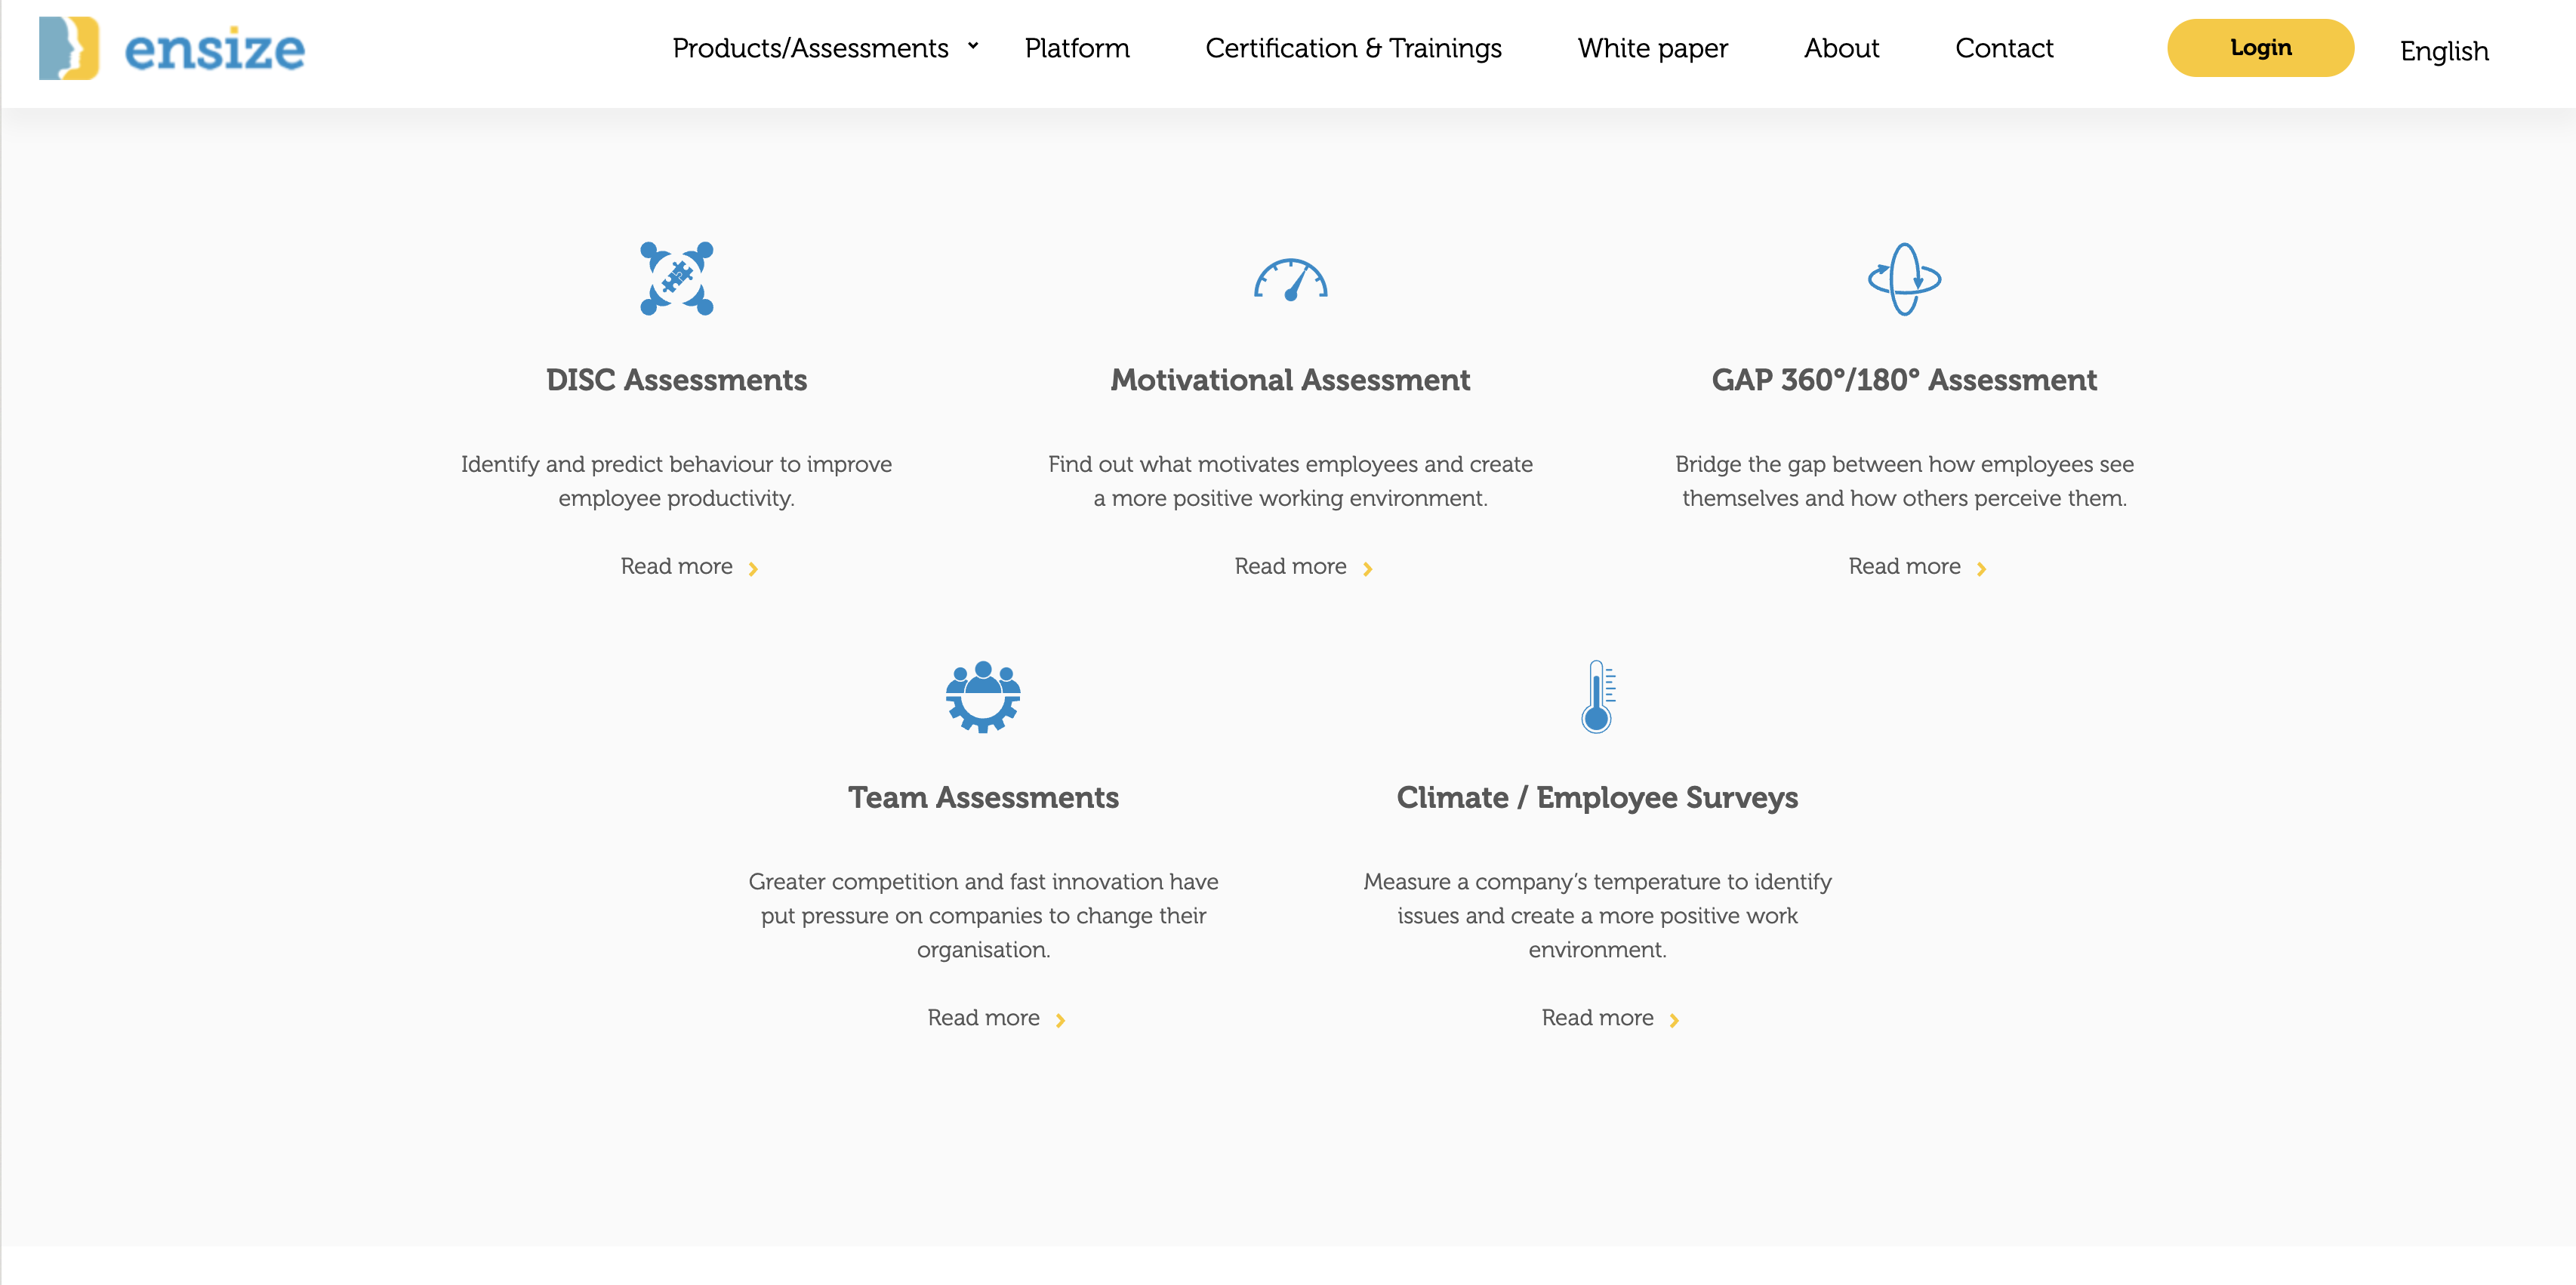2576x1285 pixels.
Task: Expand the Products/Assessments dropdown chevron
Action: click(x=972, y=46)
